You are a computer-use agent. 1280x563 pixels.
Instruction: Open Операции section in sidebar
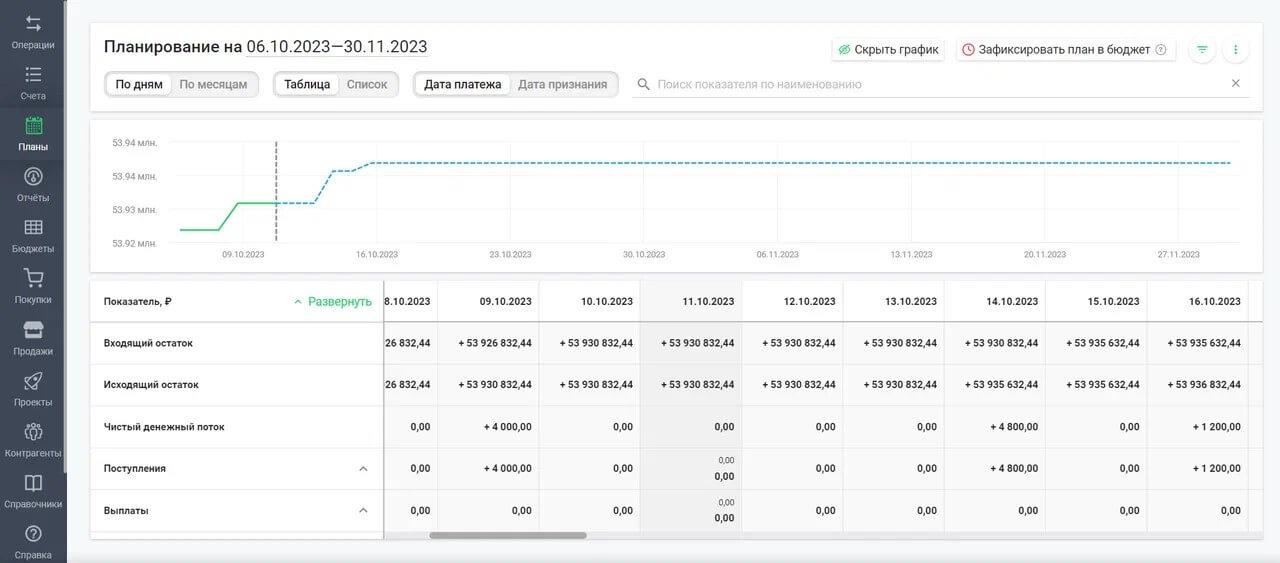[x=33, y=31]
